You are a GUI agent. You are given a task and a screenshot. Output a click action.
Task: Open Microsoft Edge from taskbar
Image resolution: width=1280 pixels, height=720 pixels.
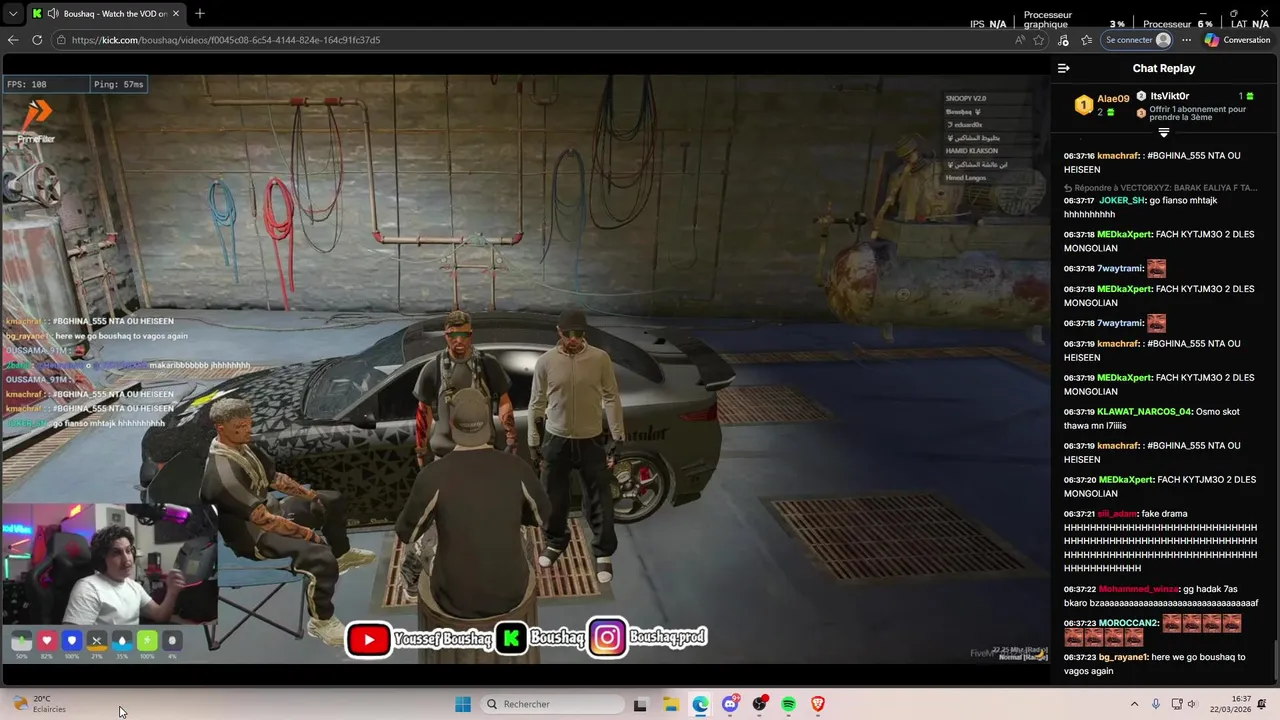[x=700, y=704]
